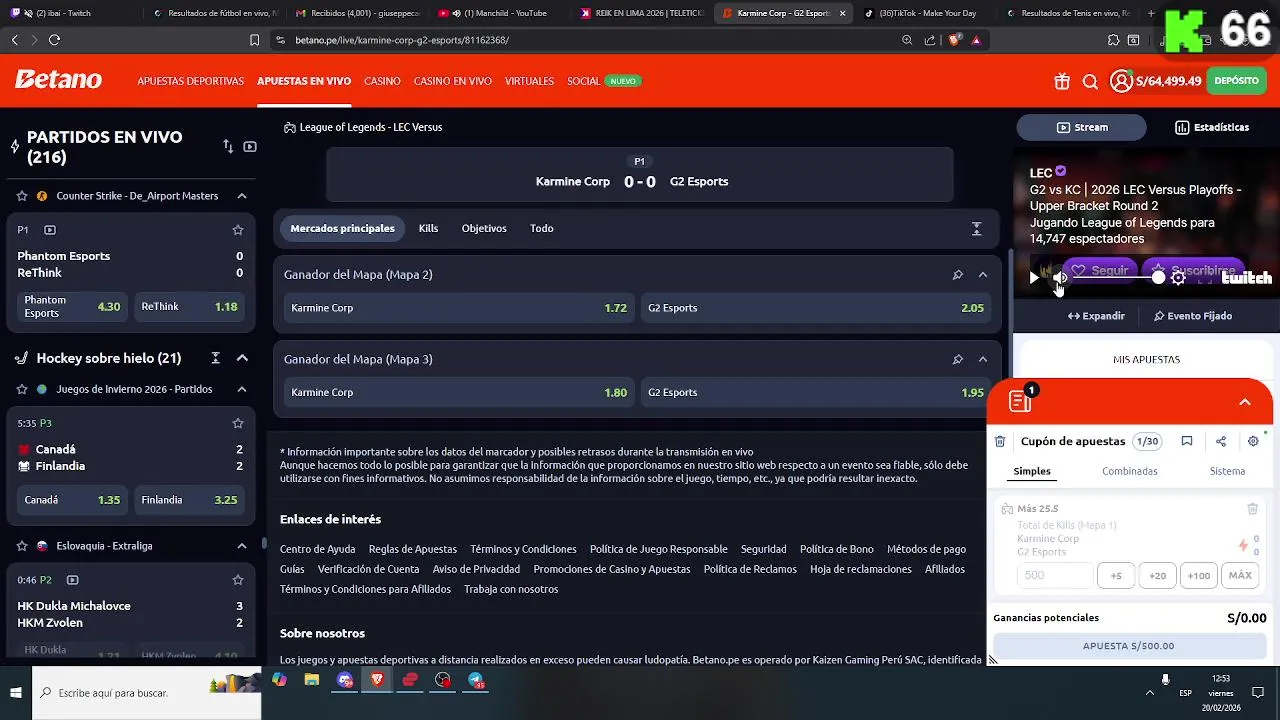Collapse the Eslovaquia - Extraliga section
The width and height of the screenshot is (1280, 720).
[242, 546]
